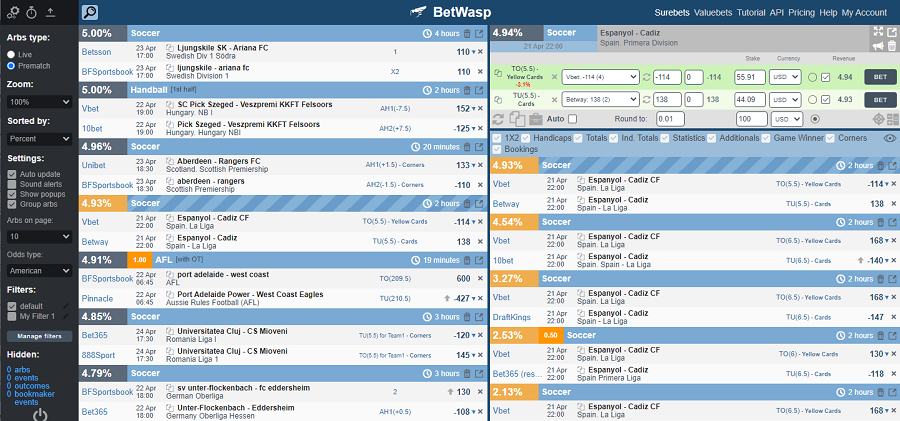Toggle Group arbs setting
900x421 pixels.
(x=11, y=204)
